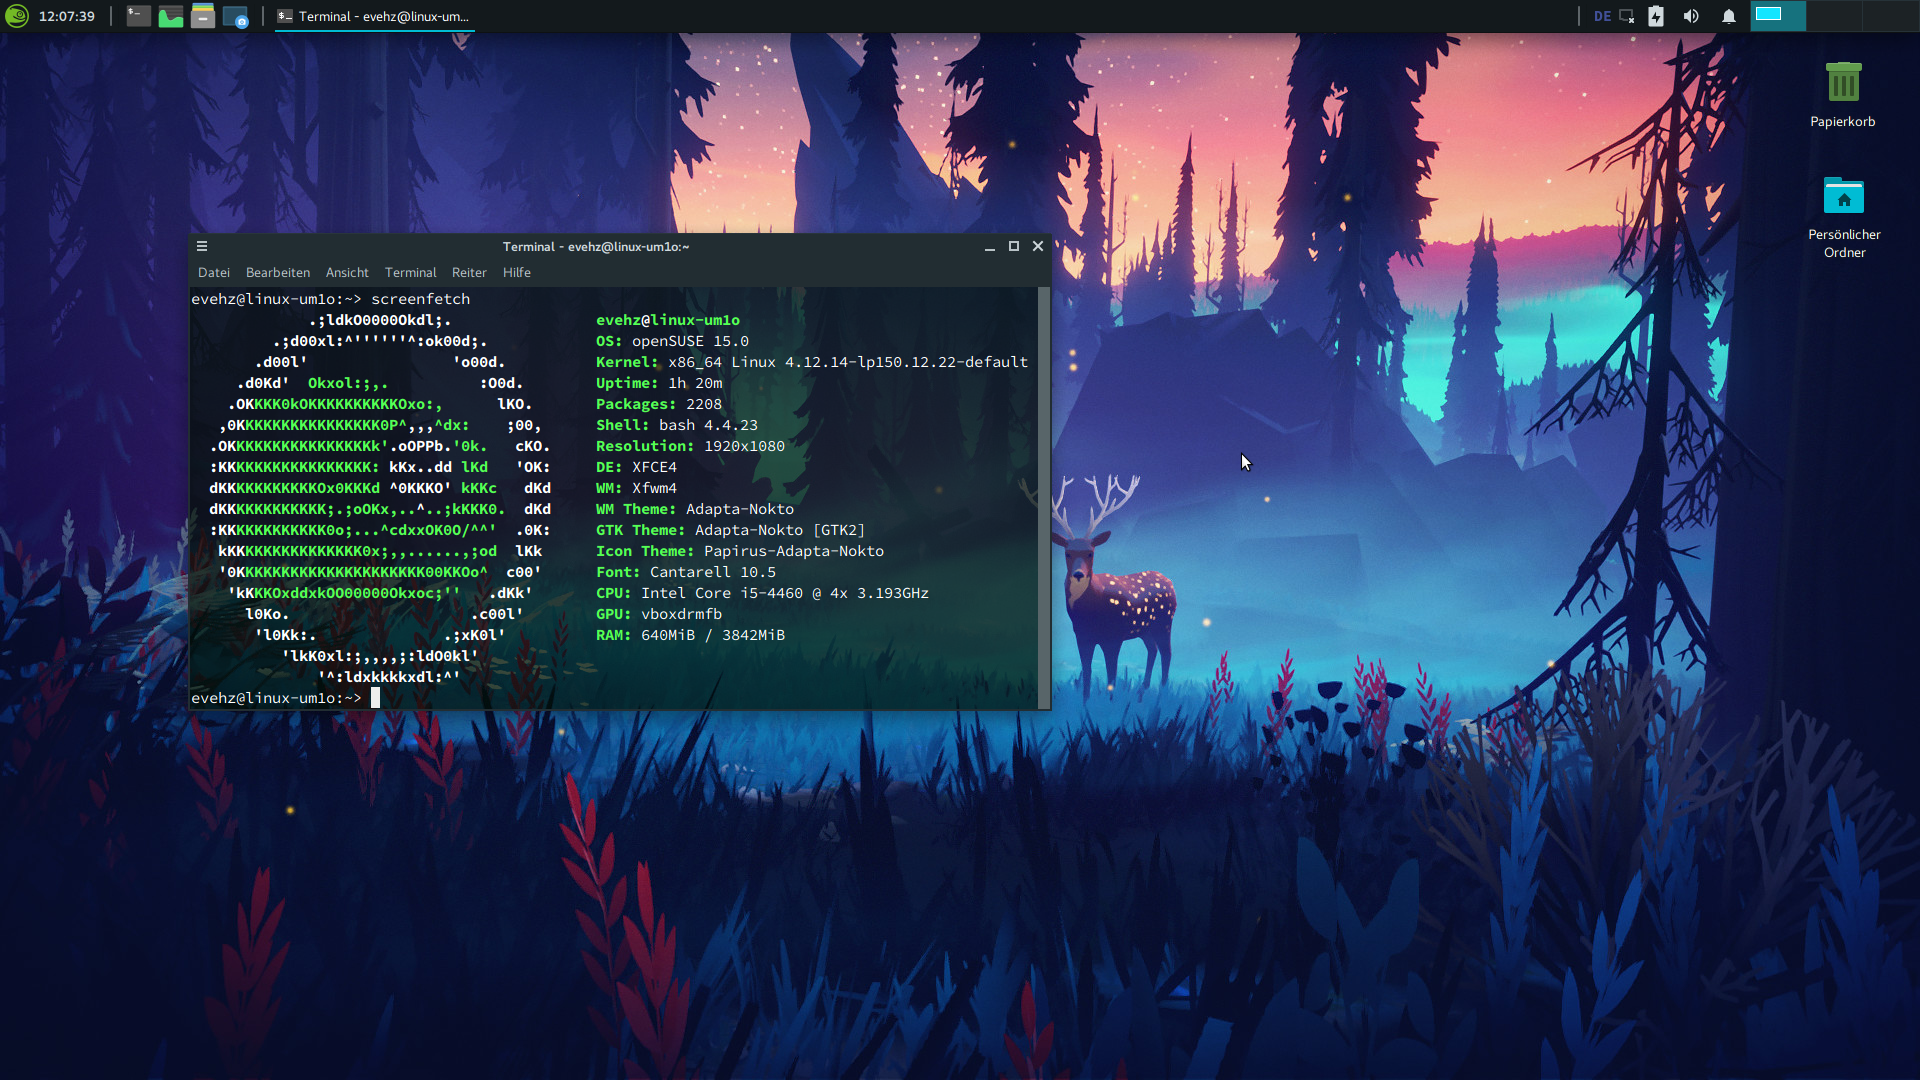Minimize the terminal window

click(x=990, y=246)
